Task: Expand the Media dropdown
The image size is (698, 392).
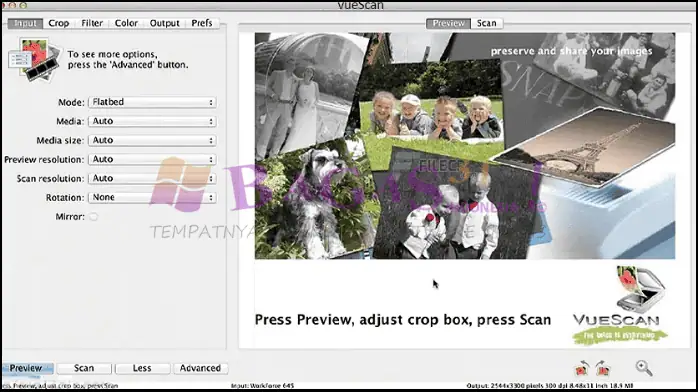Action: click(x=152, y=121)
